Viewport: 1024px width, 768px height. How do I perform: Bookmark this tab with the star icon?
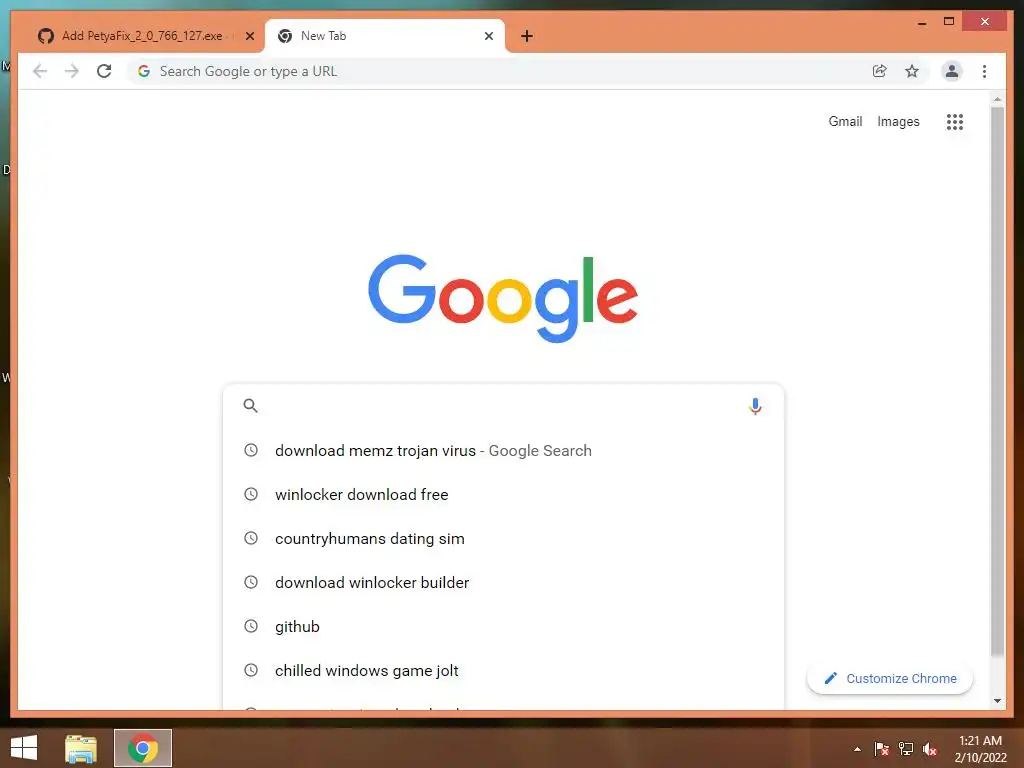pos(912,71)
